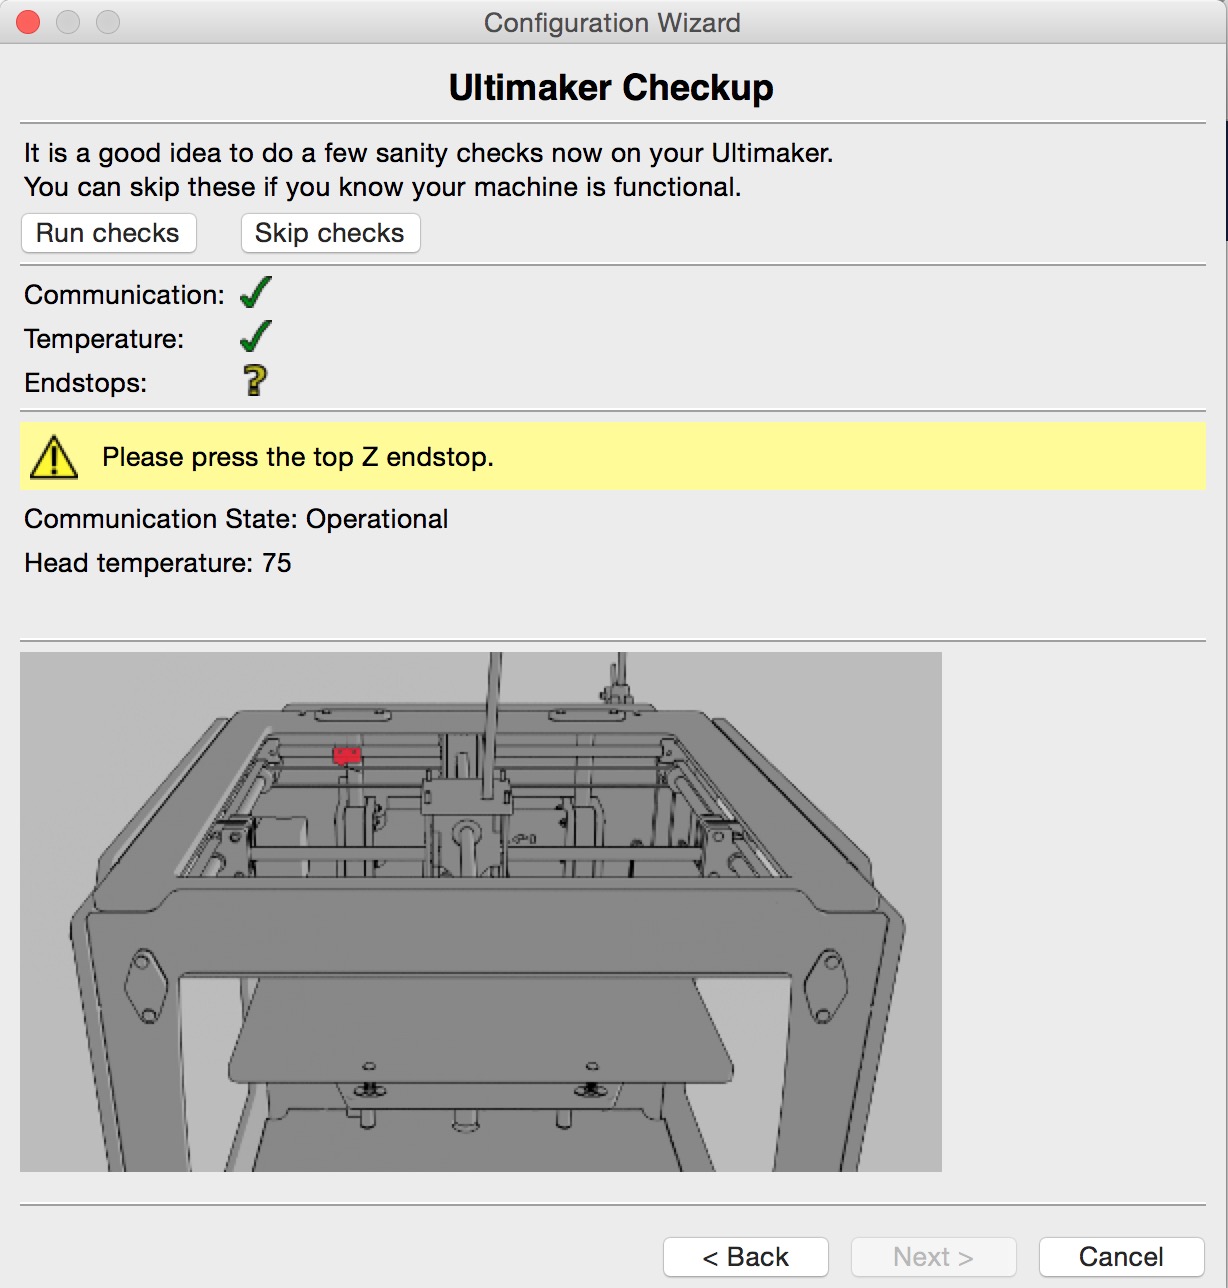Image resolution: width=1228 pixels, height=1288 pixels.
Task: Click the green checkmark beside Temperature
Action: click(256, 337)
